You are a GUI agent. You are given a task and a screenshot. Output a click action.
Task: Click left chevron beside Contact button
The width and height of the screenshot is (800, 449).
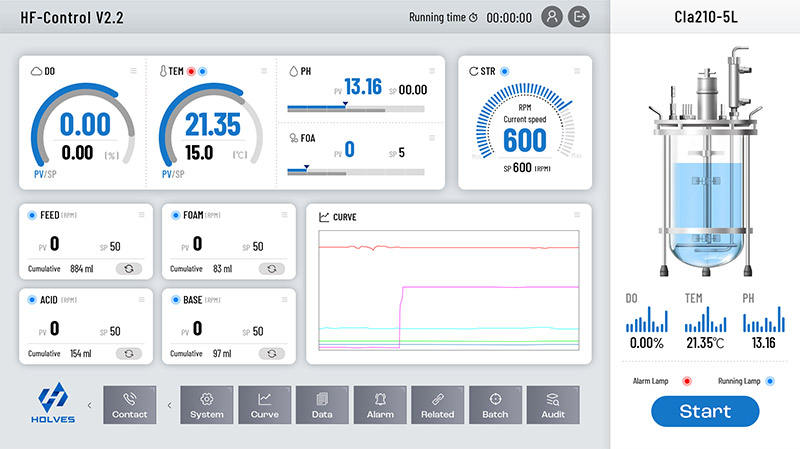(90, 405)
